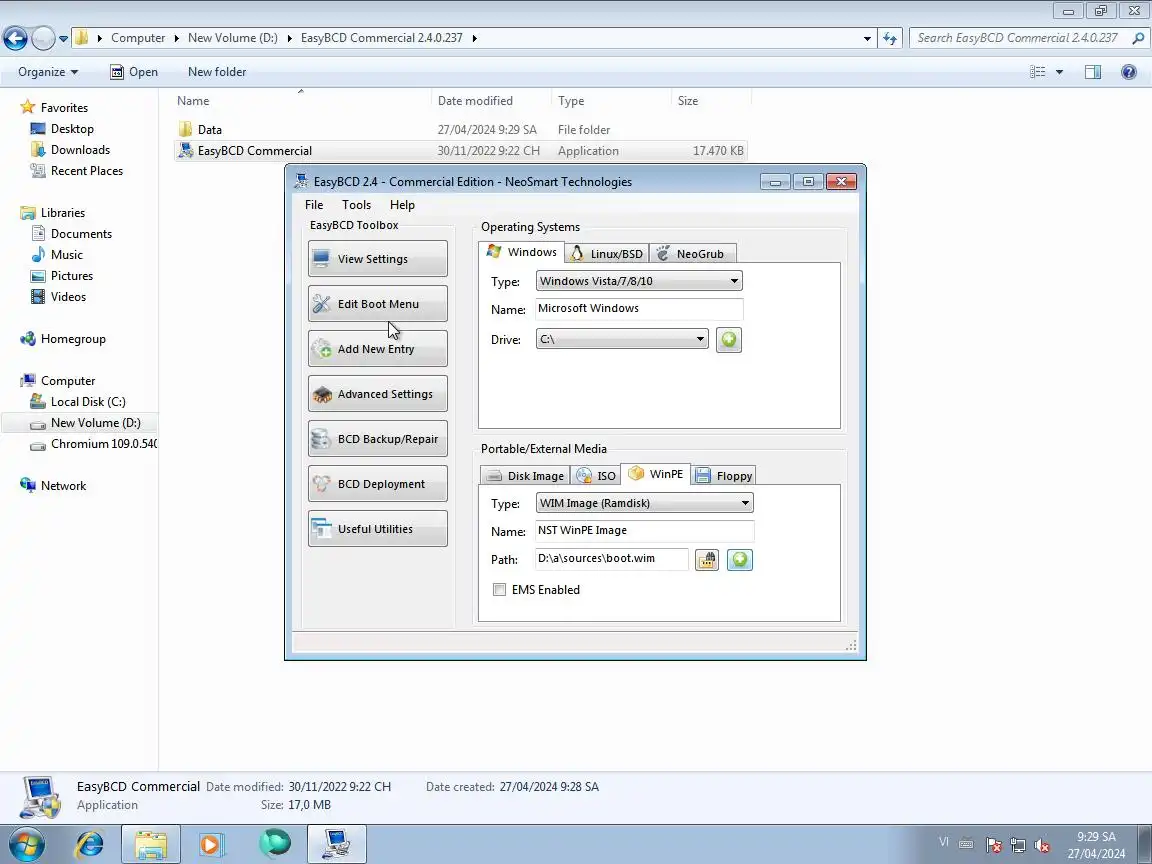Sort by the Size column header
The height and width of the screenshot is (864, 1152).
pyautogui.click(x=710, y=101)
